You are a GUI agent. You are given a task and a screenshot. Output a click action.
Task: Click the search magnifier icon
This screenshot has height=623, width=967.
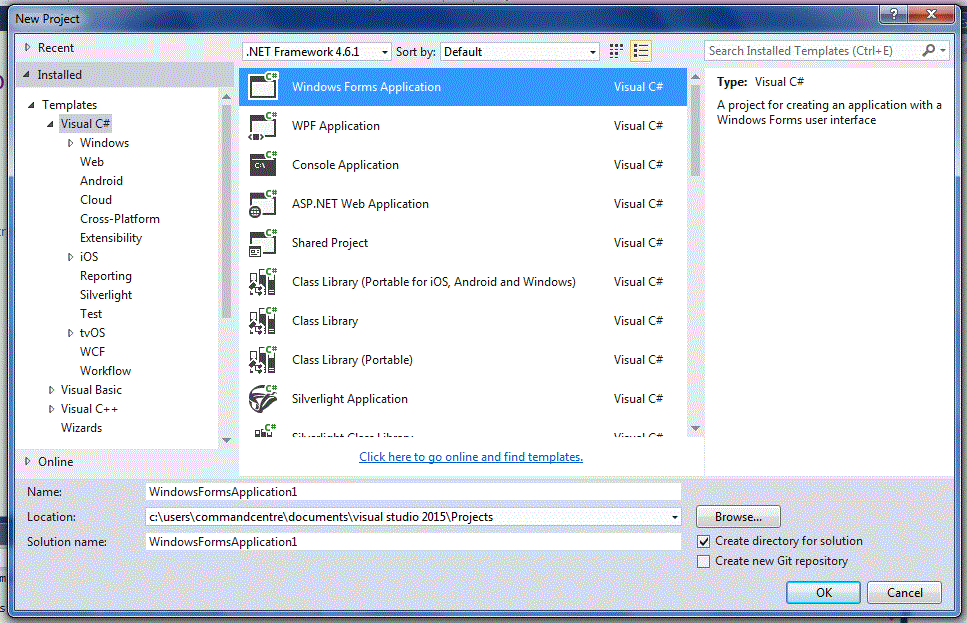[x=928, y=51]
